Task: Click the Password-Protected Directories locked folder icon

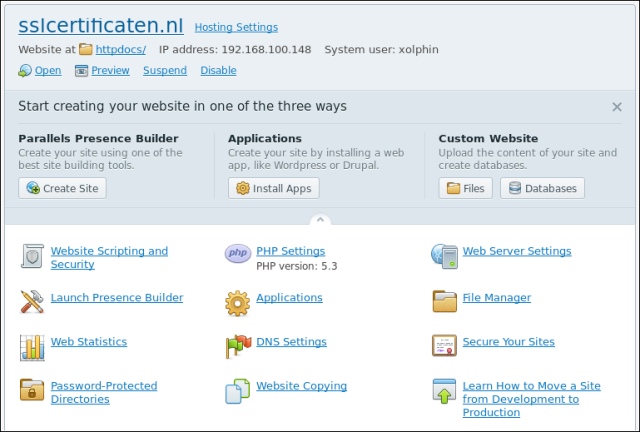Action: (32, 390)
